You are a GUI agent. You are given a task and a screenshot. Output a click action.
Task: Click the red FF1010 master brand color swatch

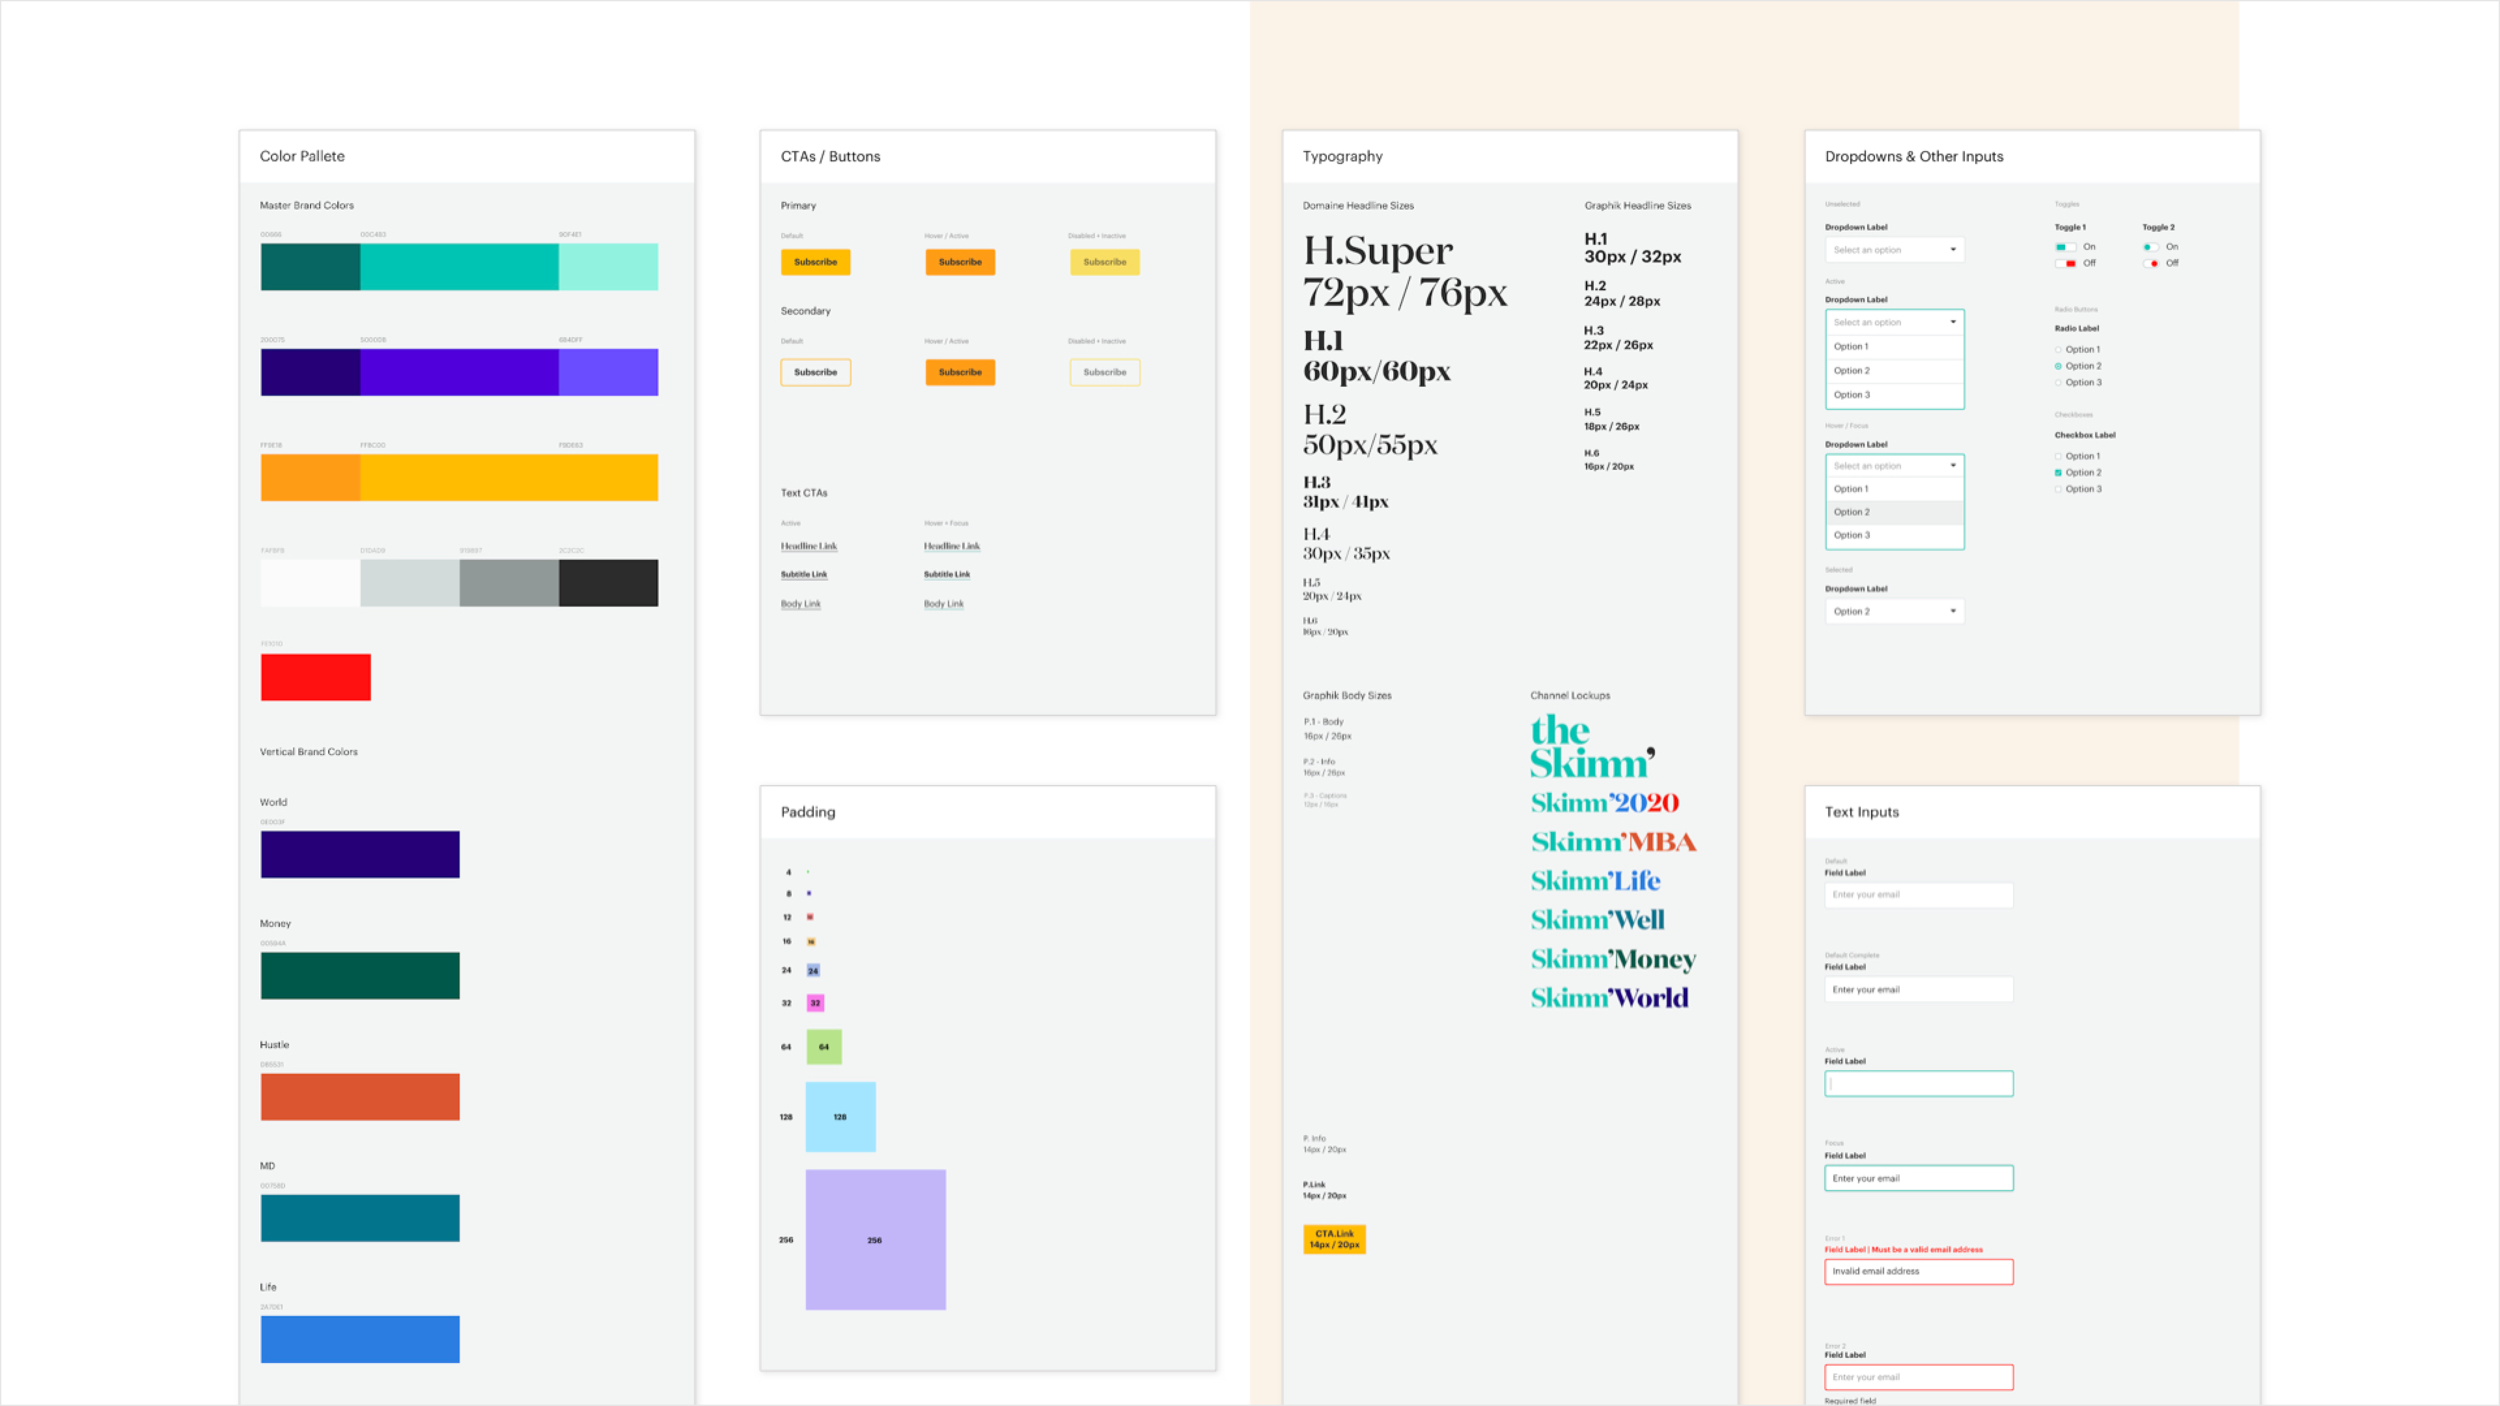315,676
